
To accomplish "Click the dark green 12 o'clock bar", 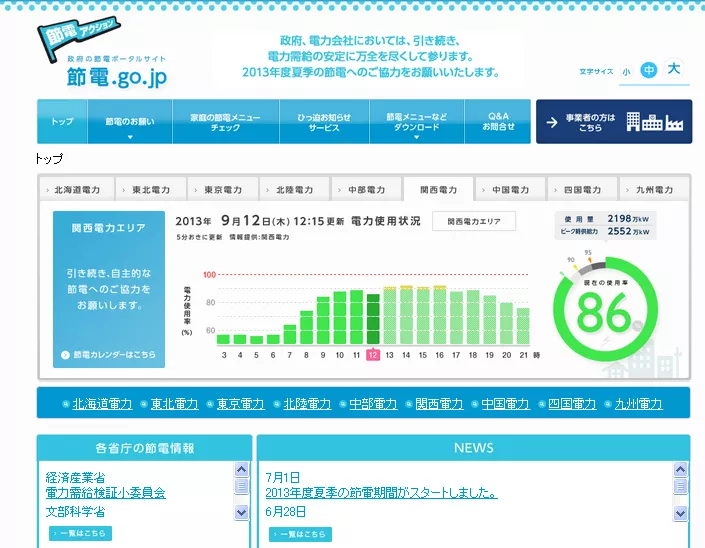I will [373, 319].
